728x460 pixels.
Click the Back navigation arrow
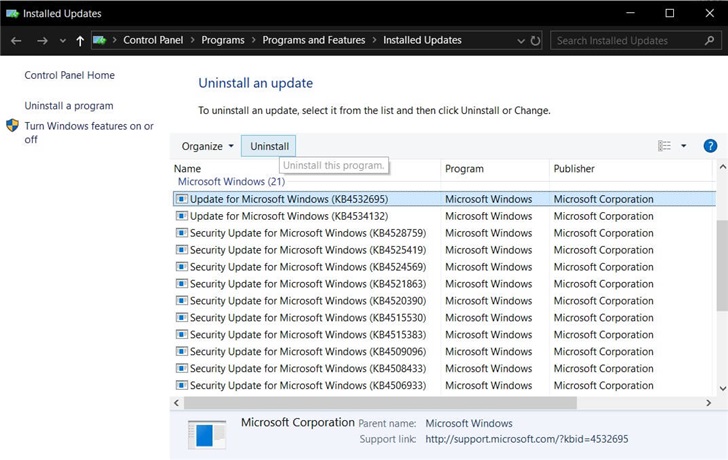[x=16, y=41]
